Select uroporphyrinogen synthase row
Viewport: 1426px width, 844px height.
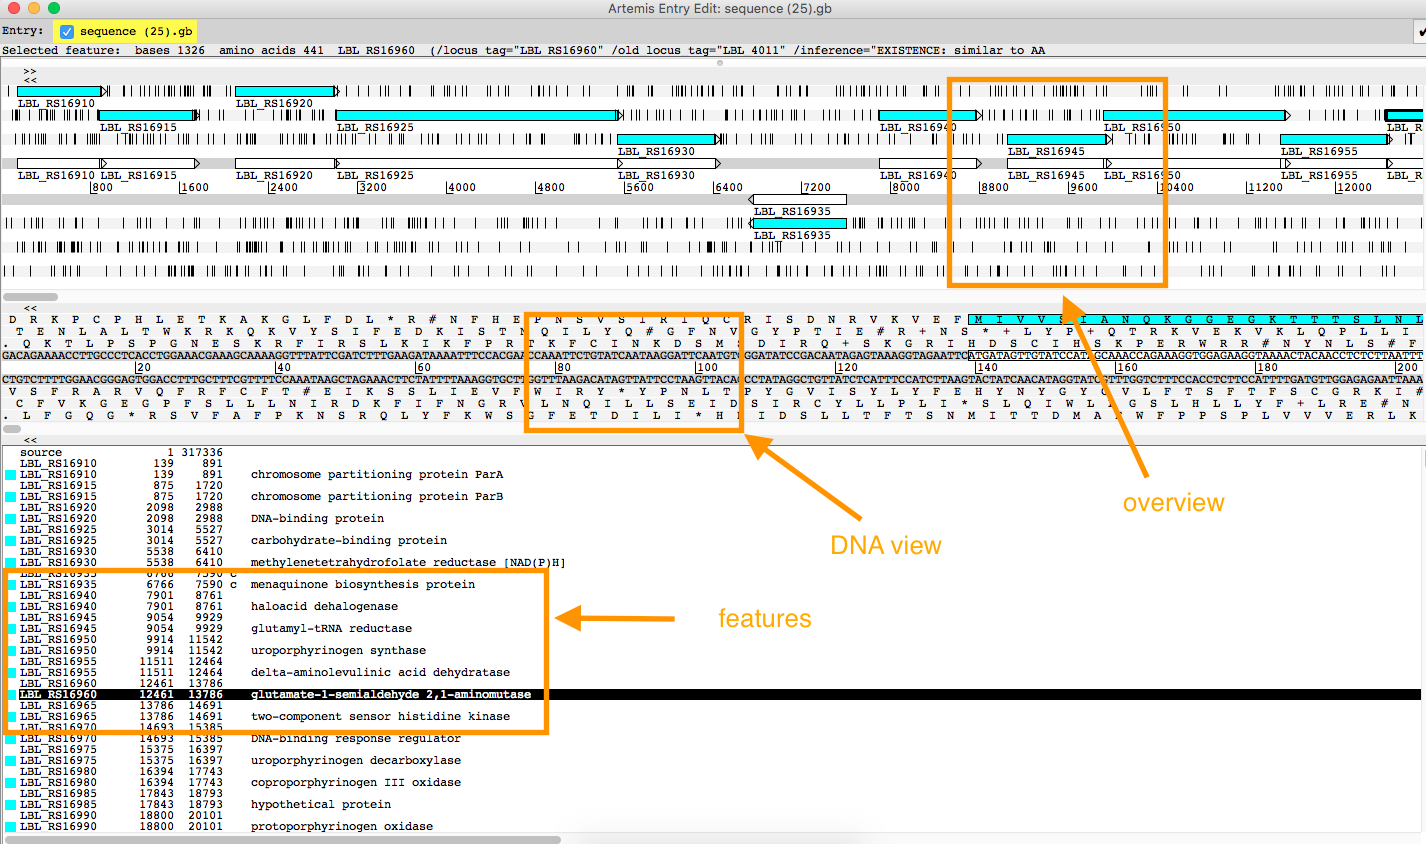tap(712, 651)
